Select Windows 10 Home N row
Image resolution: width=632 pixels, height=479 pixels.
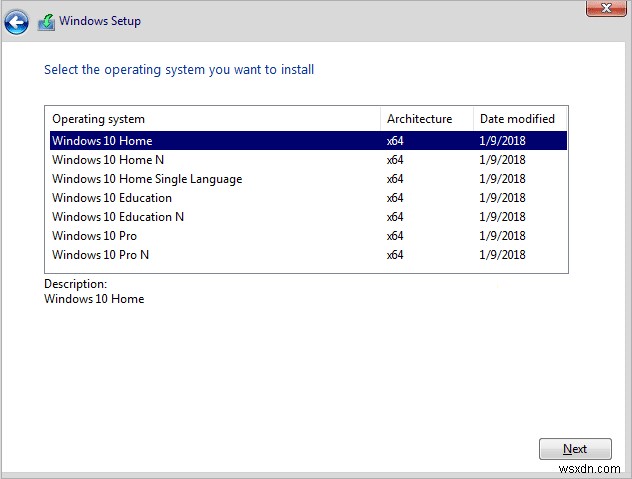pyautogui.click(x=108, y=160)
